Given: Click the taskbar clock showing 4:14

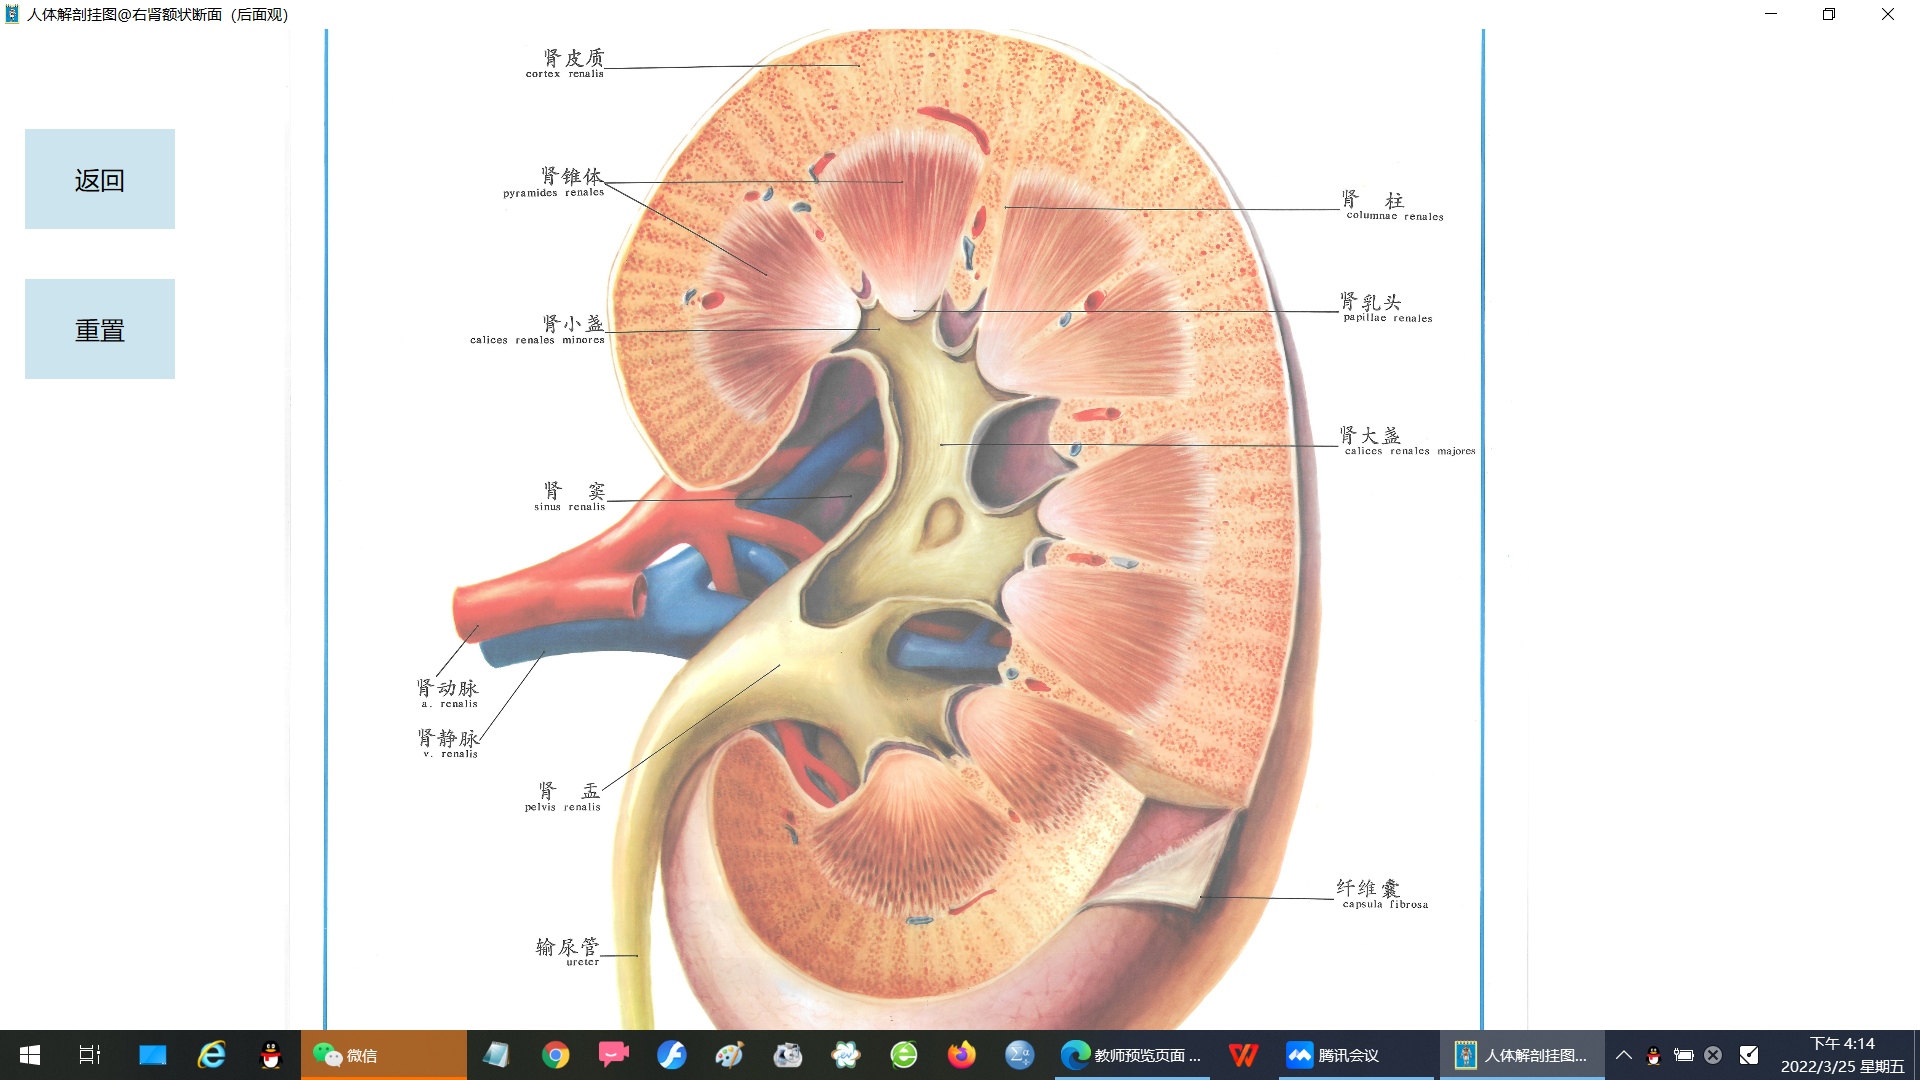Looking at the screenshot, I should click(1842, 1055).
